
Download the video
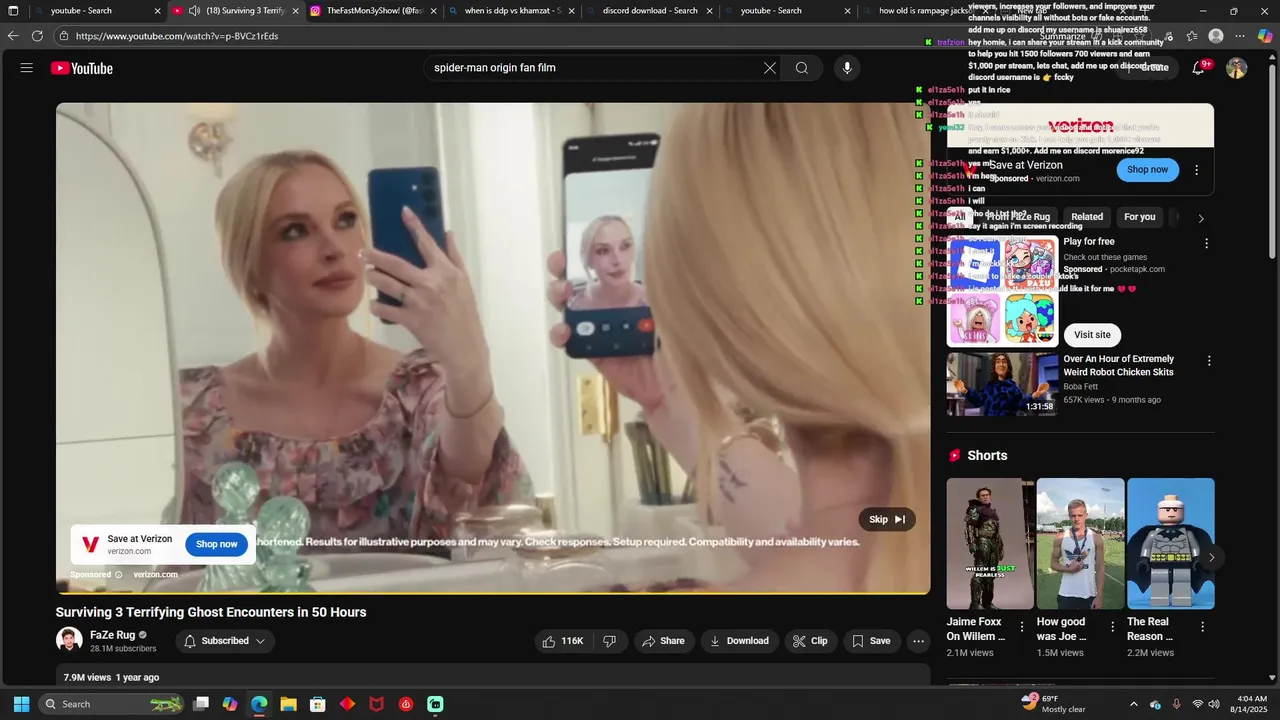(x=740, y=641)
